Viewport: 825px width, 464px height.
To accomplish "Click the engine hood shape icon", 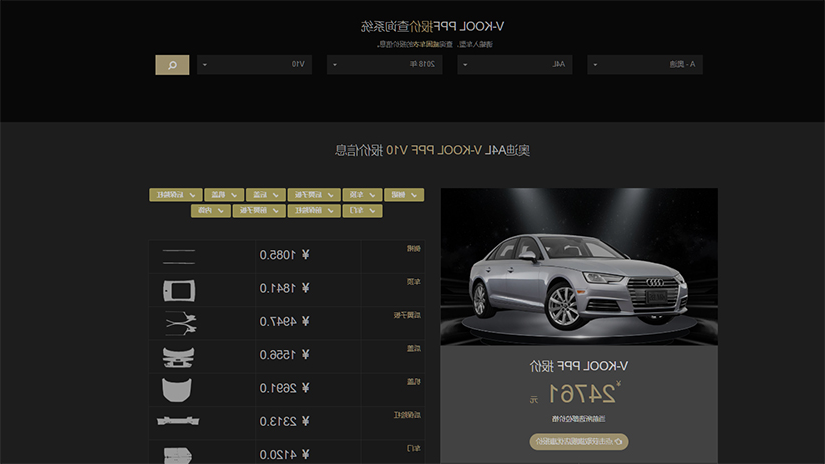I will click(x=177, y=390).
